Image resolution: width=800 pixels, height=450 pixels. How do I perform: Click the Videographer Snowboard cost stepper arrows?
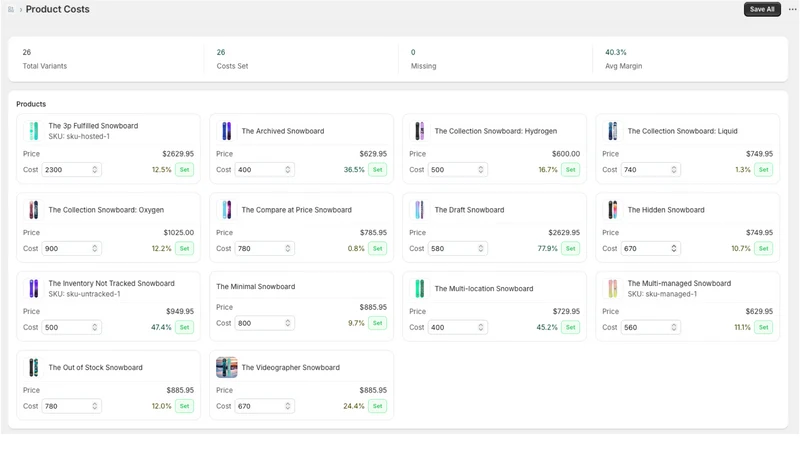288,406
